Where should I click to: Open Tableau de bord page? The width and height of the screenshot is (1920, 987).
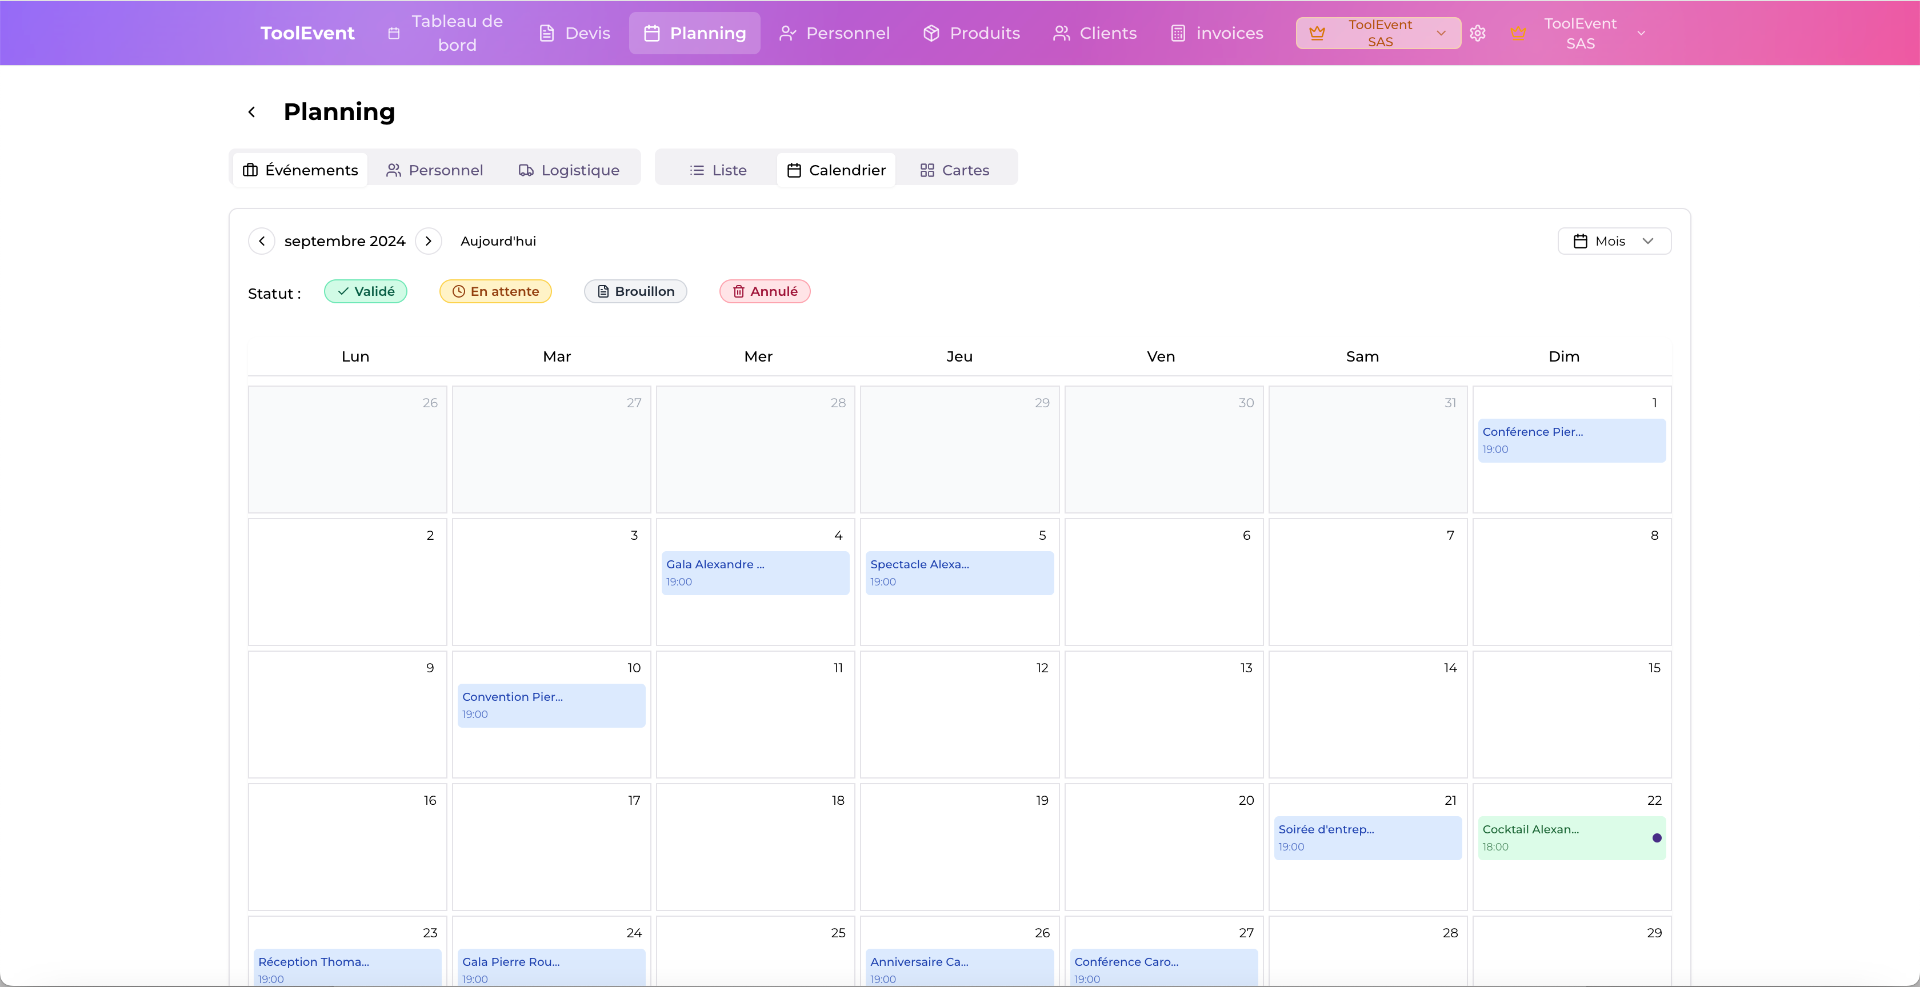tap(446, 33)
